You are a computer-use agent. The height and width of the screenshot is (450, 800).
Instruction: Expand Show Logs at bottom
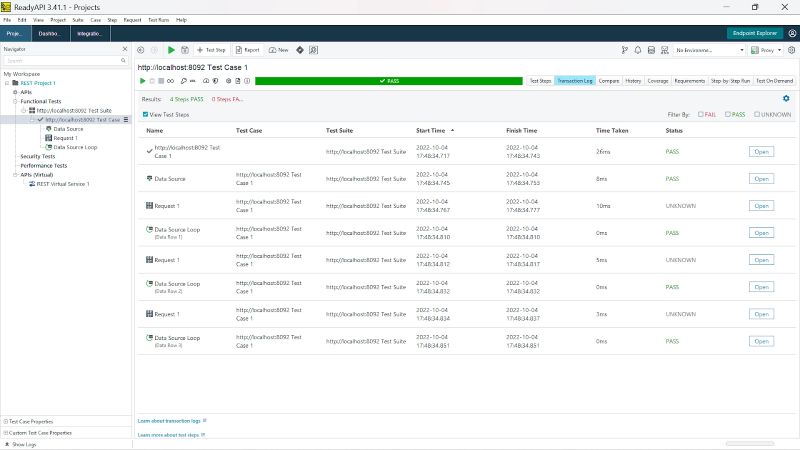click(x=21, y=444)
